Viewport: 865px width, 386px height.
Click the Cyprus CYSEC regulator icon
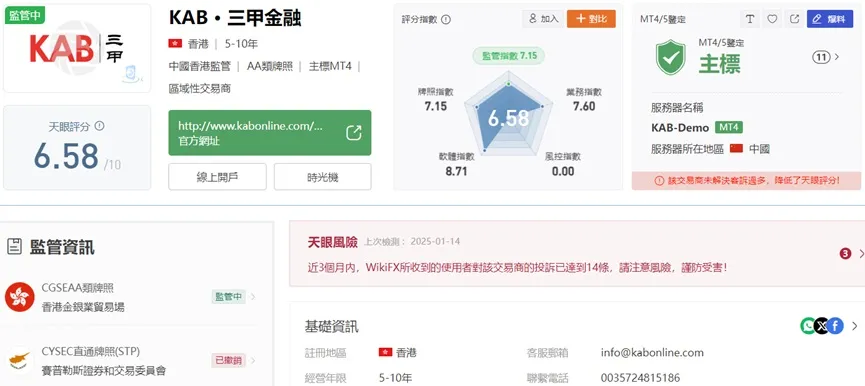tap(20, 361)
